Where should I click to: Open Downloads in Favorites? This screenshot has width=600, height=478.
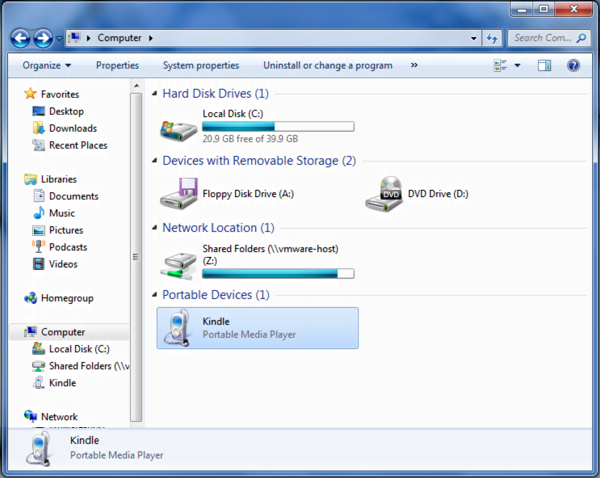[x=73, y=128]
